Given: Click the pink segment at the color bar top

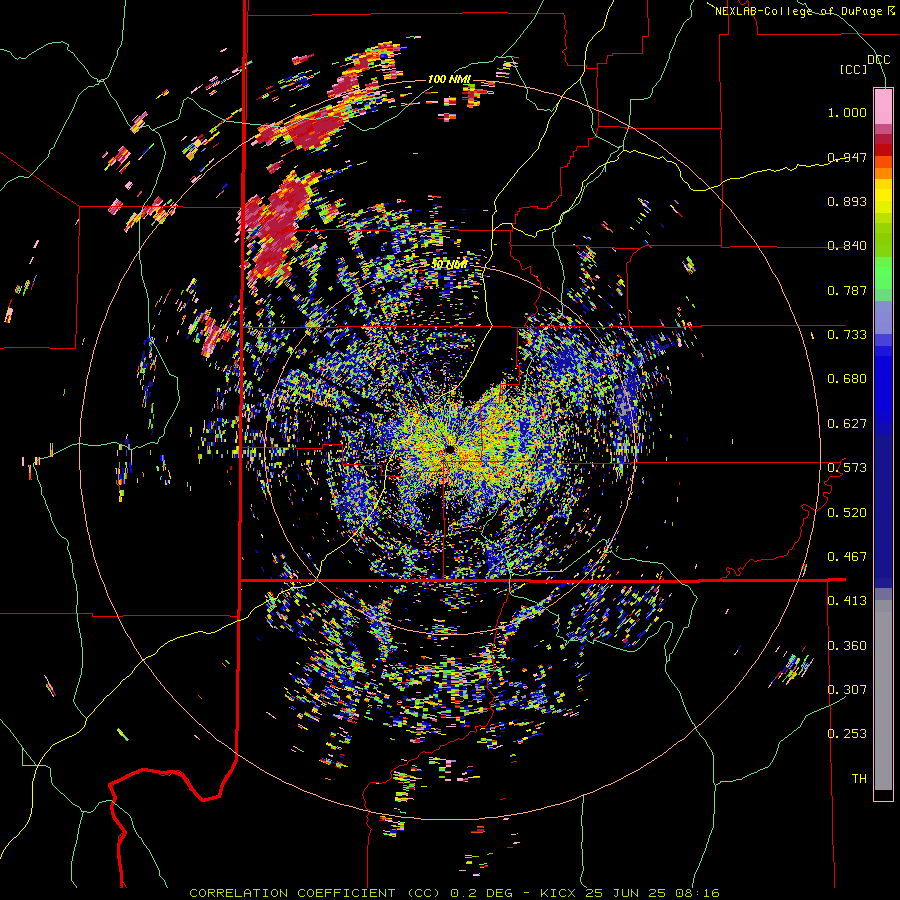Looking at the screenshot, I should click(883, 106).
